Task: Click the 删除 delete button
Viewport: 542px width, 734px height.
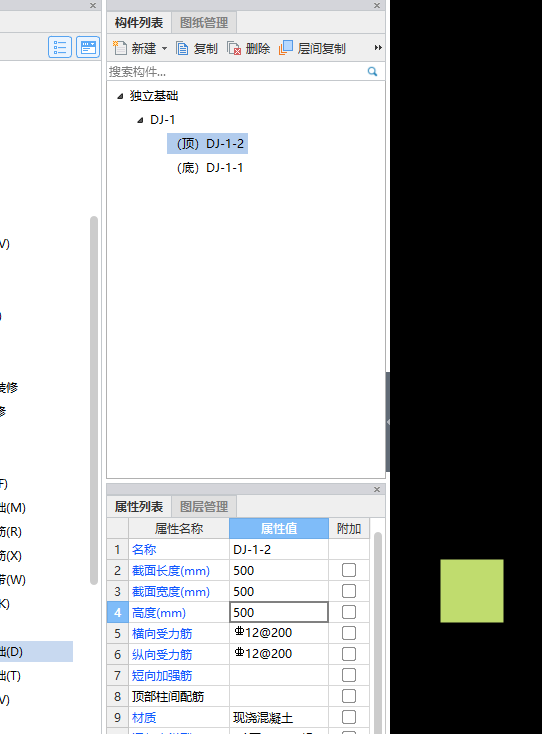Action: pyautogui.click(x=249, y=48)
